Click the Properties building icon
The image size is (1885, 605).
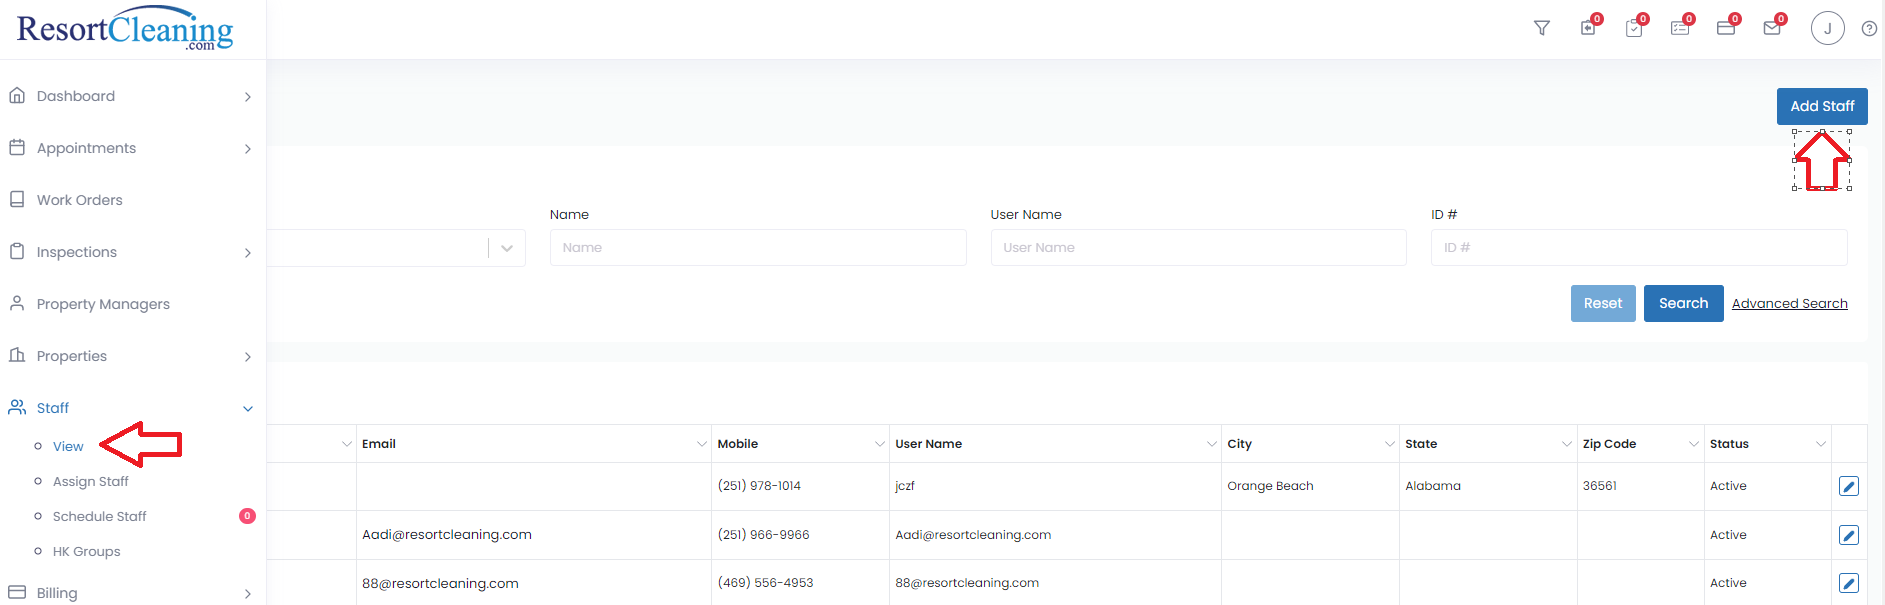pyautogui.click(x=17, y=356)
